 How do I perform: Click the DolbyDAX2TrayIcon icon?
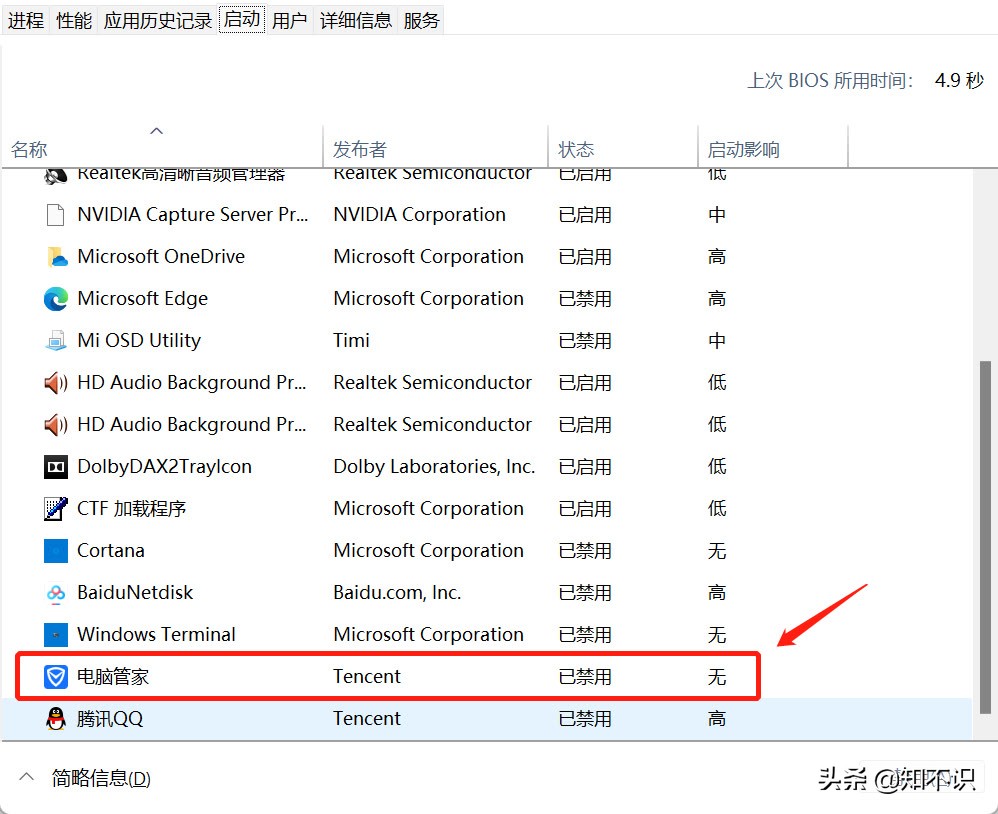pos(56,466)
